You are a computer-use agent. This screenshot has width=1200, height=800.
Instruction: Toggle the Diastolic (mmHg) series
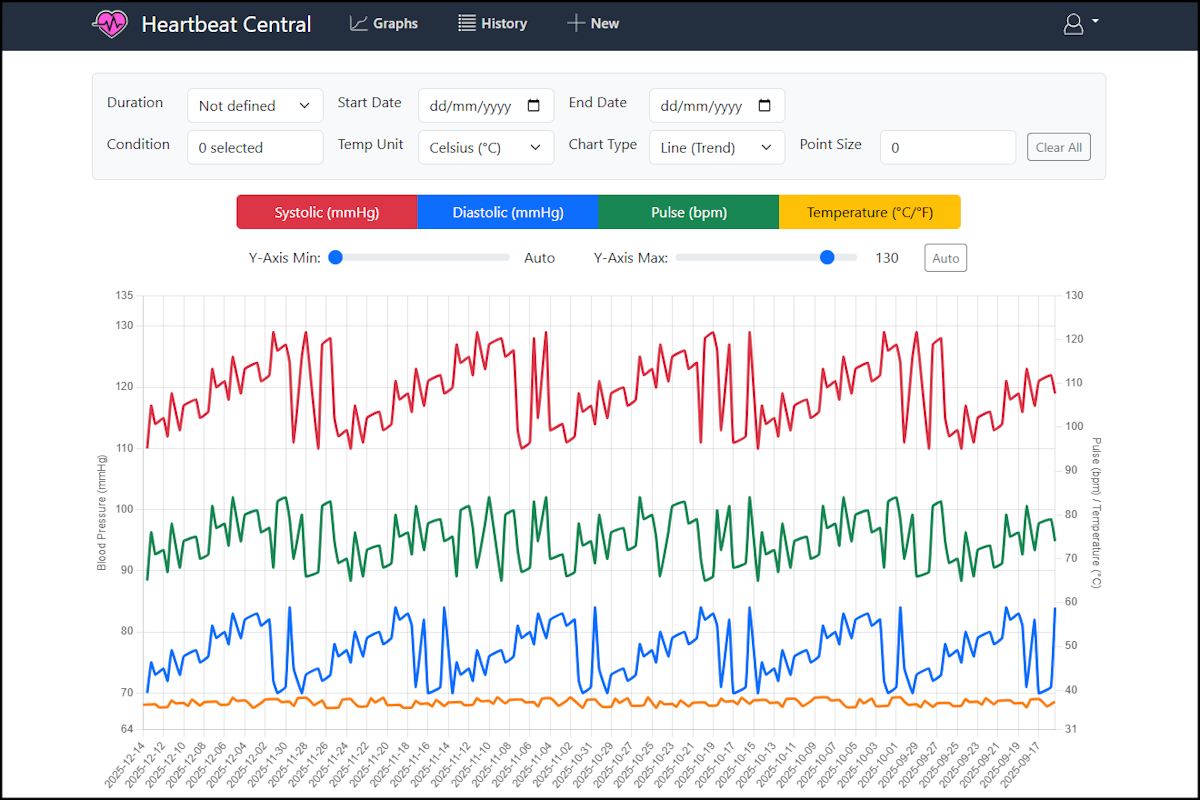(508, 211)
